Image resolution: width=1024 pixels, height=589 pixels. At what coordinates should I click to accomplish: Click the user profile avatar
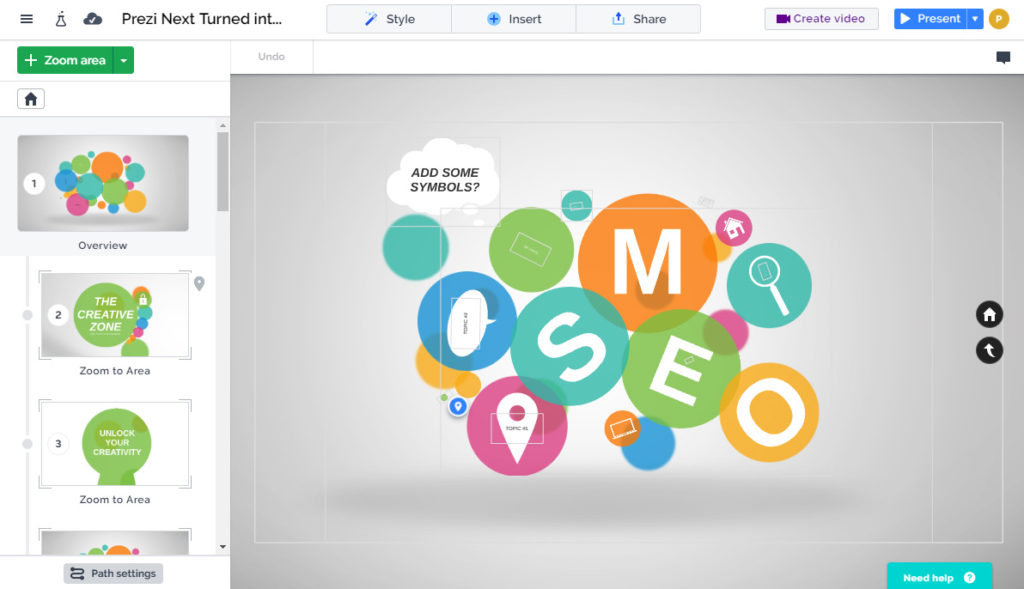click(x=998, y=19)
